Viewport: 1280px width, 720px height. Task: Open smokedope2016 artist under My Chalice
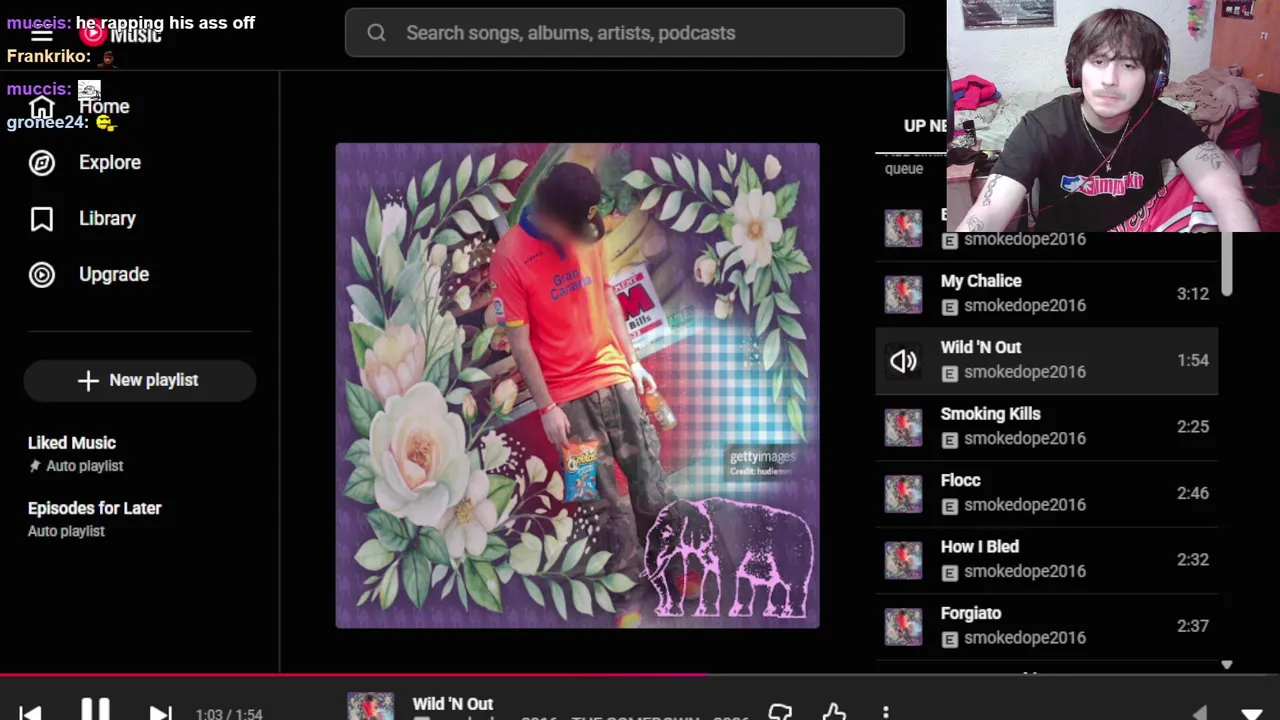coord(1025,306)
